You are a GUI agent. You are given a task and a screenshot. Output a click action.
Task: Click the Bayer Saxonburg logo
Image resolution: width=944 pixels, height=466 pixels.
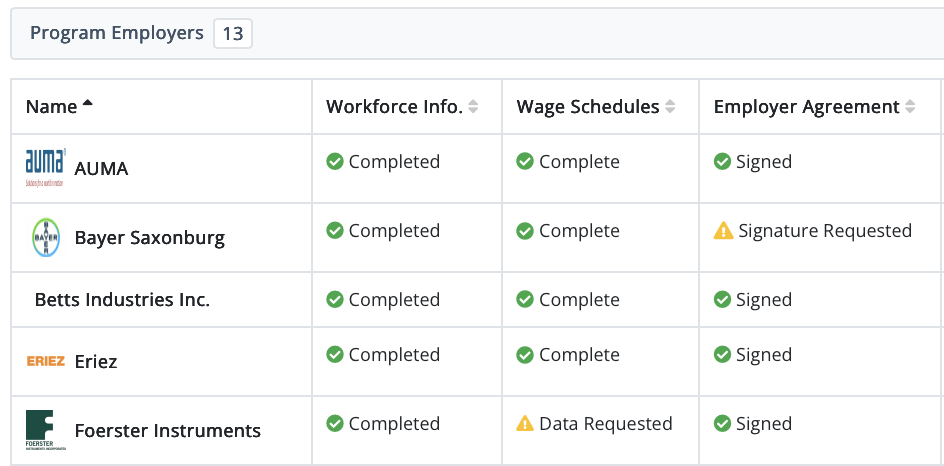coord(46,237)
